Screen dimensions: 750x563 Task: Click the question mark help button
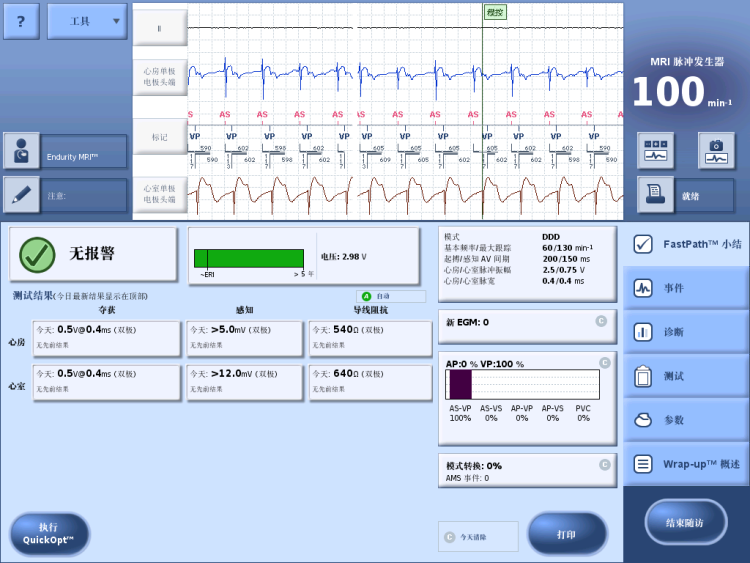(x=22, y=21)
